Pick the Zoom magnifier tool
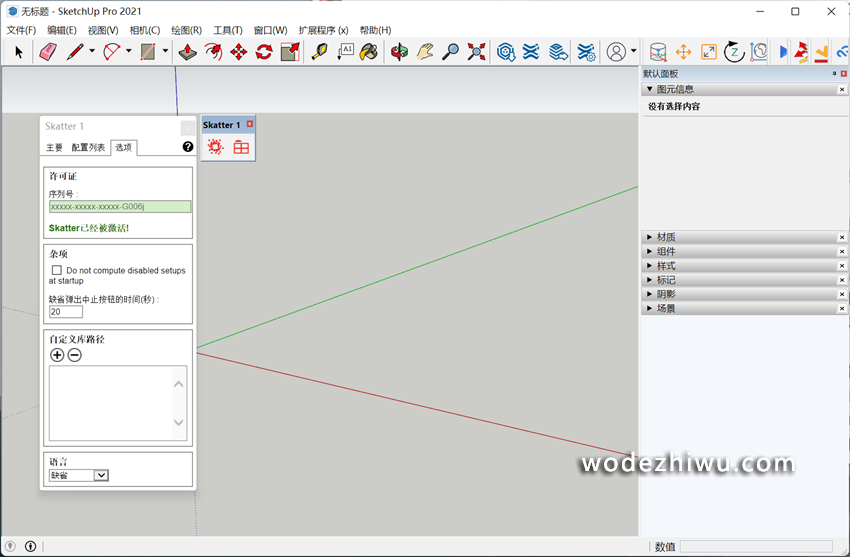 (x=450, y=52)
